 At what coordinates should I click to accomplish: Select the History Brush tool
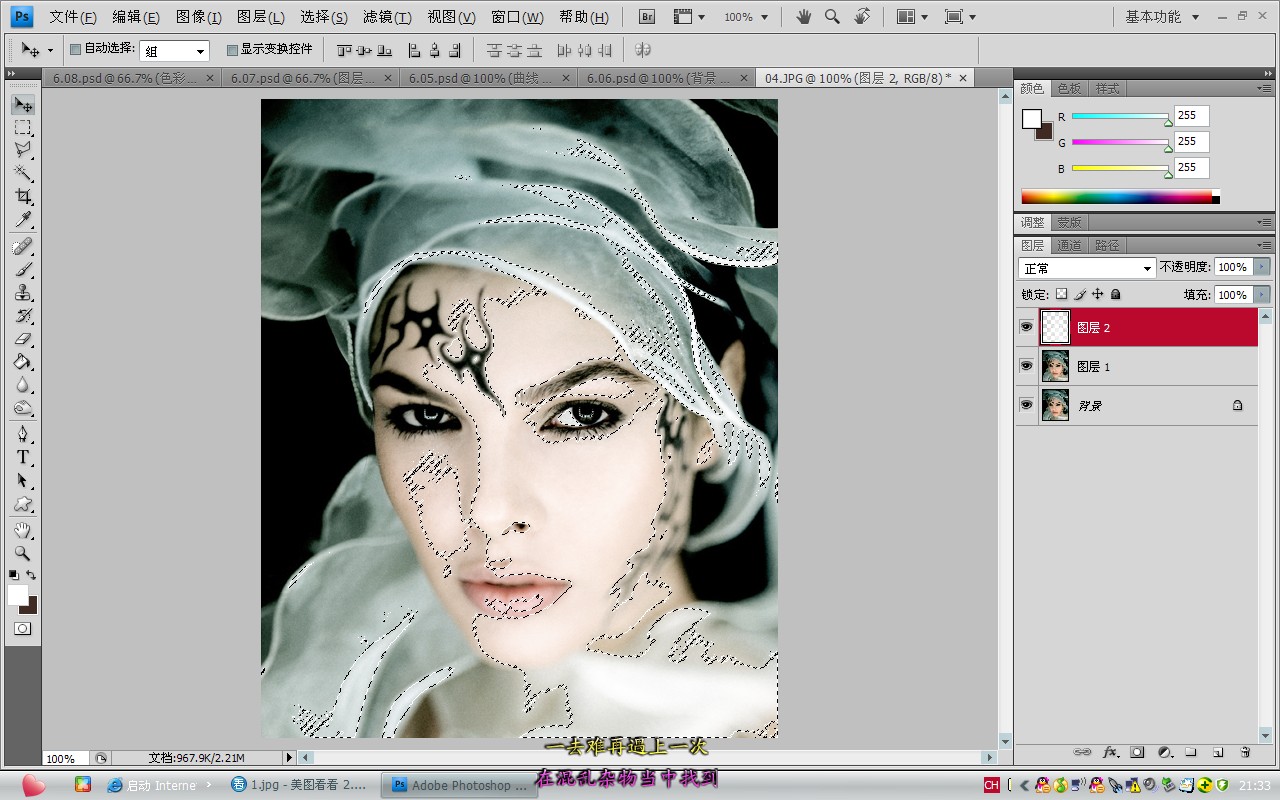point(23,315)
